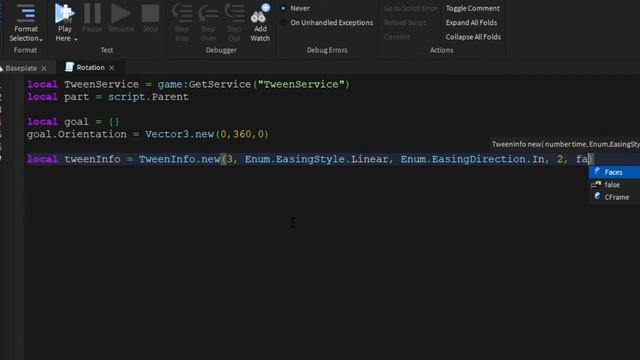Choose the Faces autocomplete suggestion
This screenshot has height=360, width=640.
[x=614, y=172]
